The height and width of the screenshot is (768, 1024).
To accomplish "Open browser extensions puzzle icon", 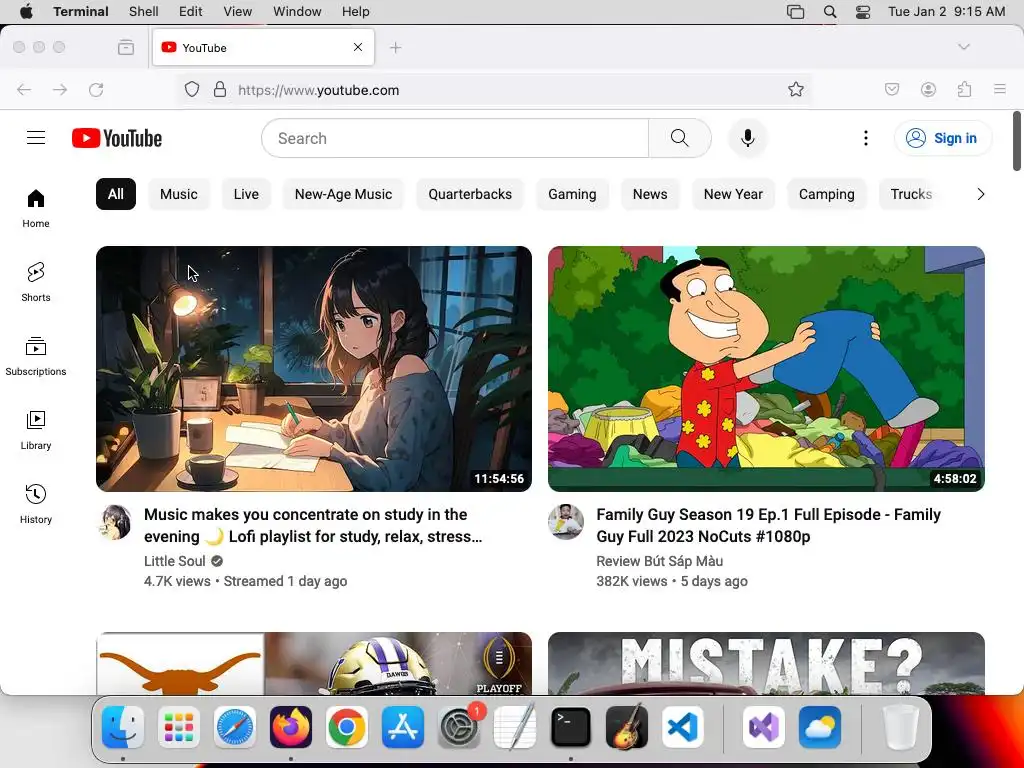I will pos(965,89).
